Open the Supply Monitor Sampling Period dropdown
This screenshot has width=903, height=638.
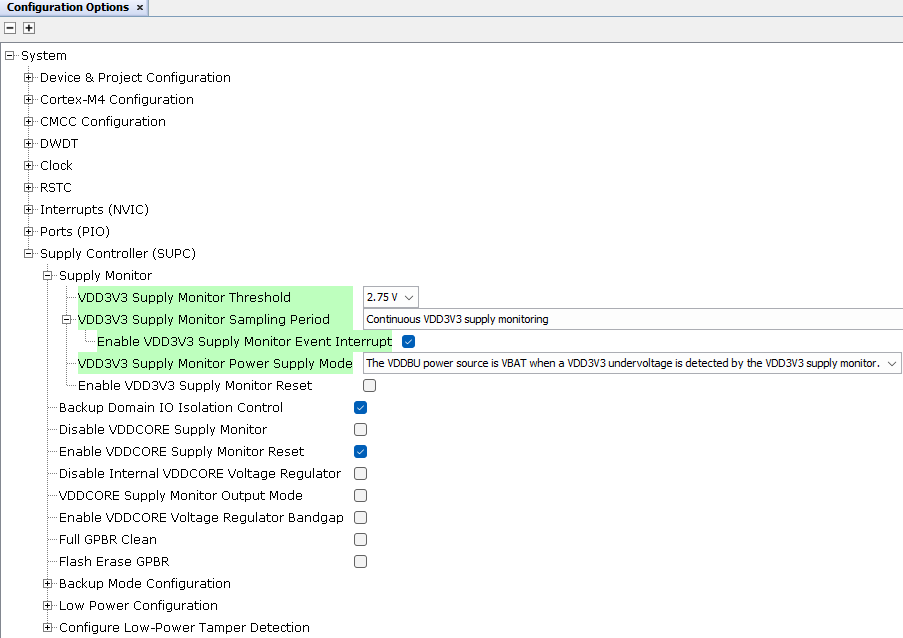[x=632, y=319]
